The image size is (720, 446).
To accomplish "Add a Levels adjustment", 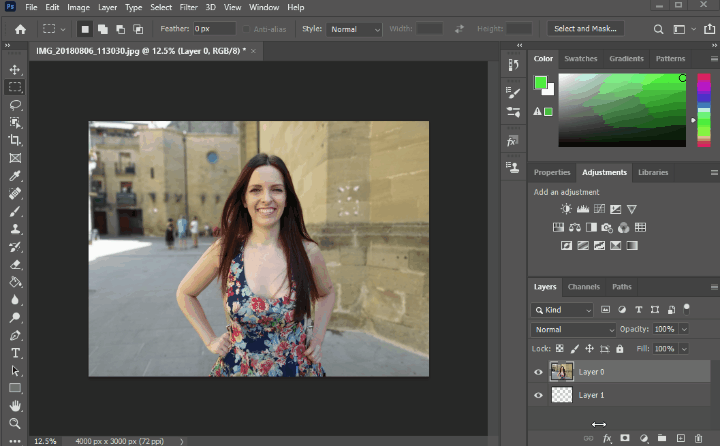I will point(583,209).
